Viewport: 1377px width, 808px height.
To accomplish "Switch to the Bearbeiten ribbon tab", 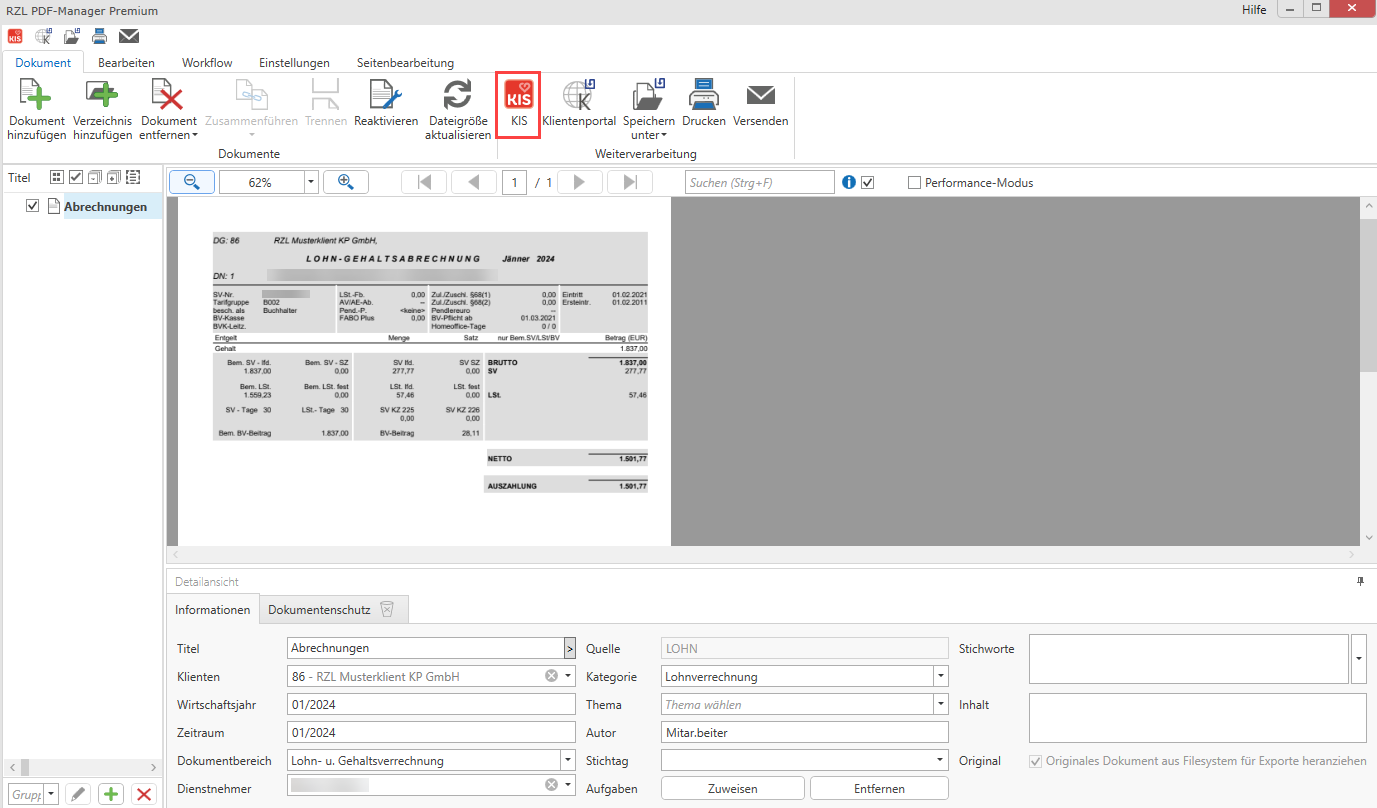I will 126,62.
